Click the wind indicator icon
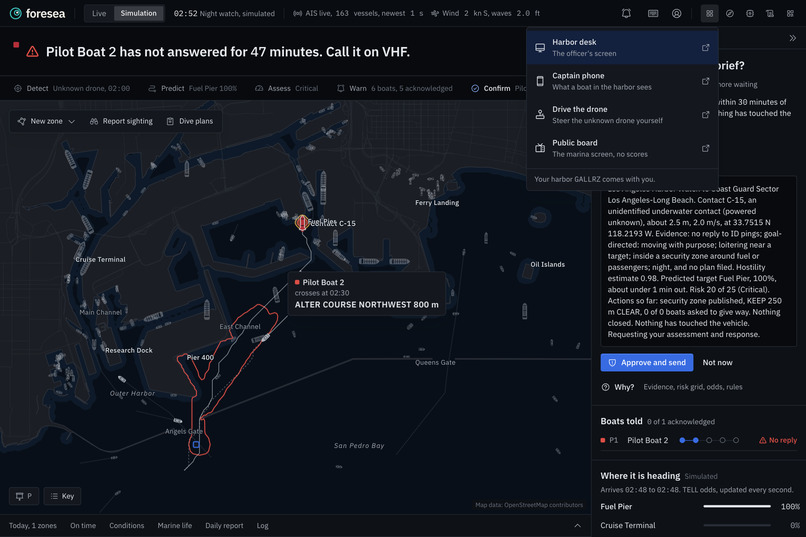This screenshot has width=806, height=537. pyautogui.click(x=435, y=13)
